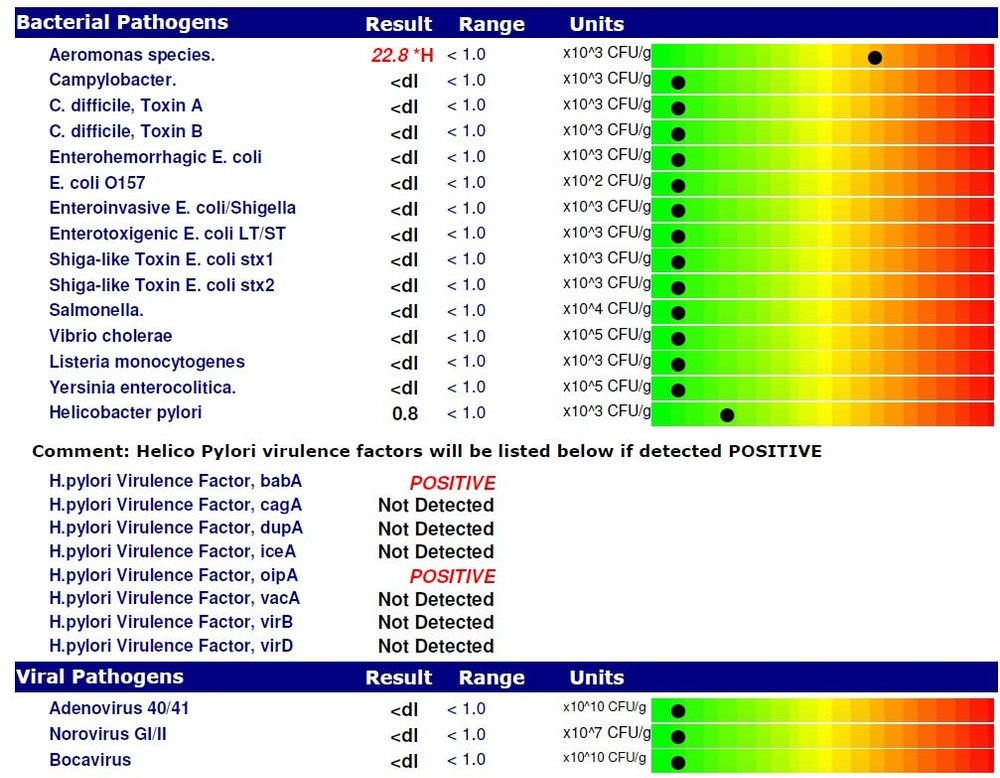1000x778 pixels.
Task: Select the virD Not Detected result
Action: tap(436, 646)
